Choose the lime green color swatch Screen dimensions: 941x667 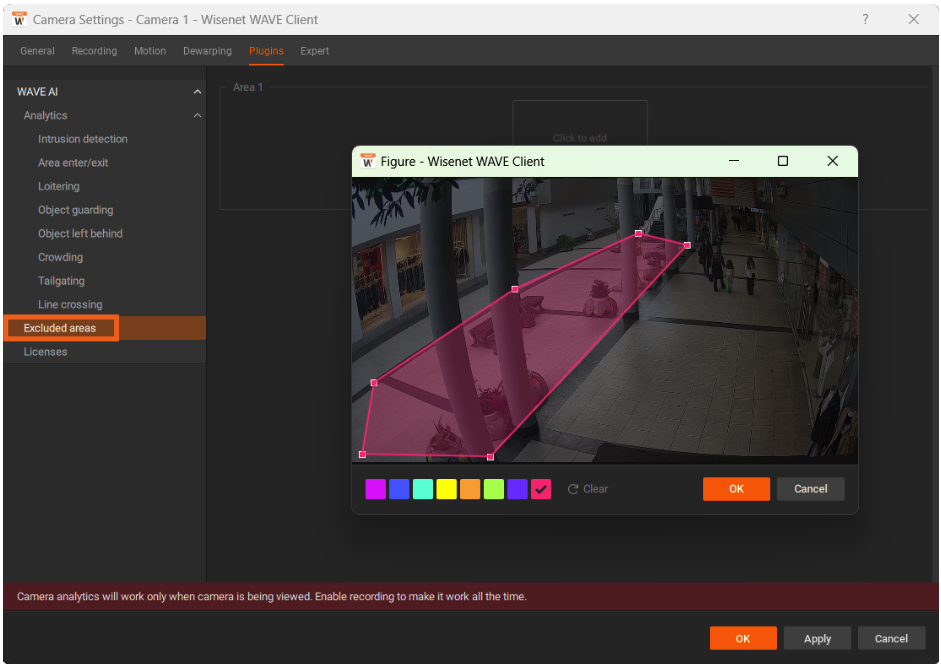point(494,489)
